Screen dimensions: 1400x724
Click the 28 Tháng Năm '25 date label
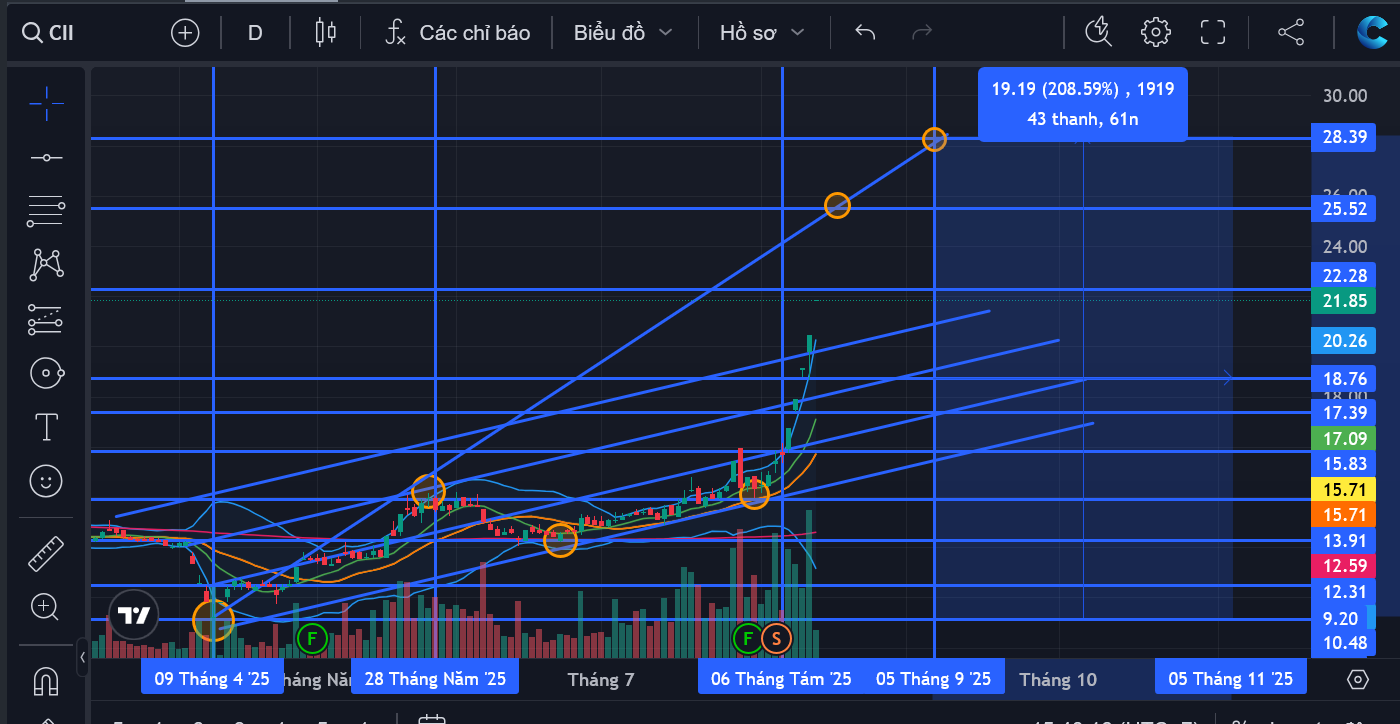pyautogui.click(x=435, y=679)
